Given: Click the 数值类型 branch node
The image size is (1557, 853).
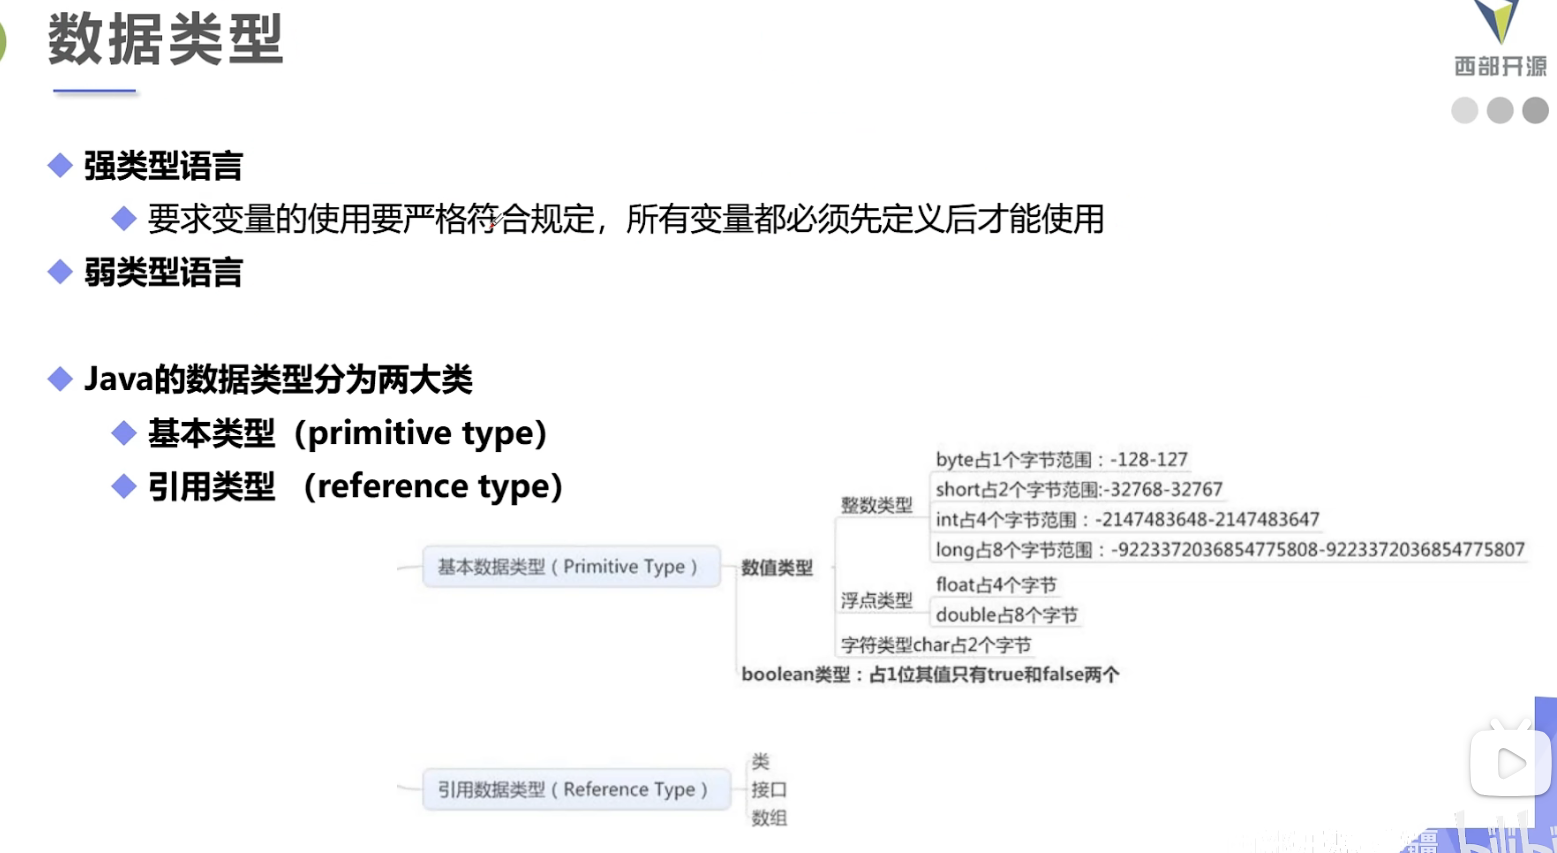Looking at the screenshot, I should 777,568.
